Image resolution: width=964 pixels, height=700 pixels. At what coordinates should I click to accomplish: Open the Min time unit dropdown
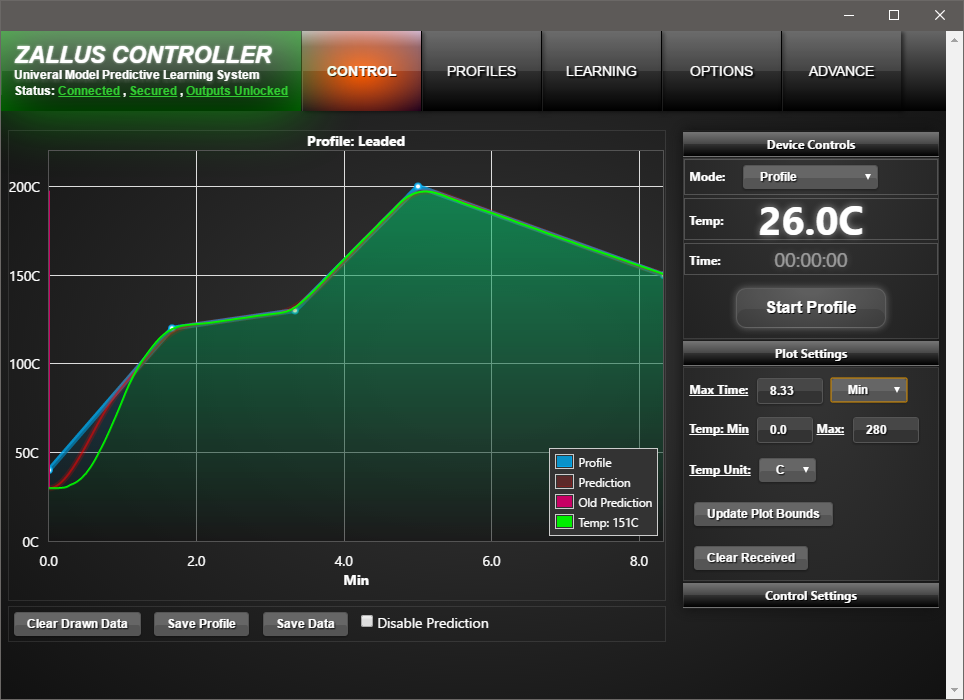click(x=868, y=390)
